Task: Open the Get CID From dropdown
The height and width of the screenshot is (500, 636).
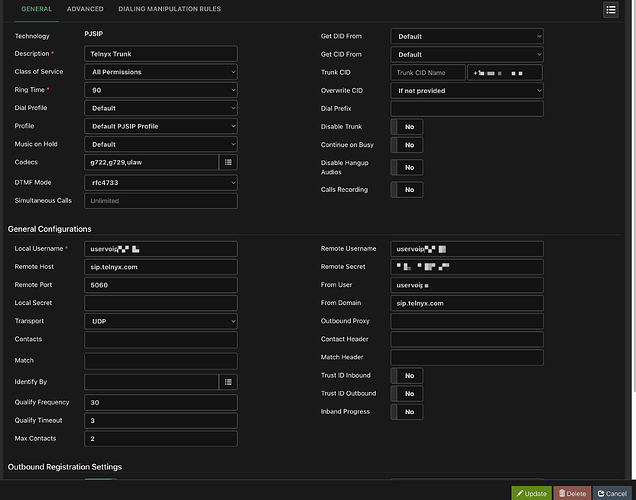Action: click(467, 54)
